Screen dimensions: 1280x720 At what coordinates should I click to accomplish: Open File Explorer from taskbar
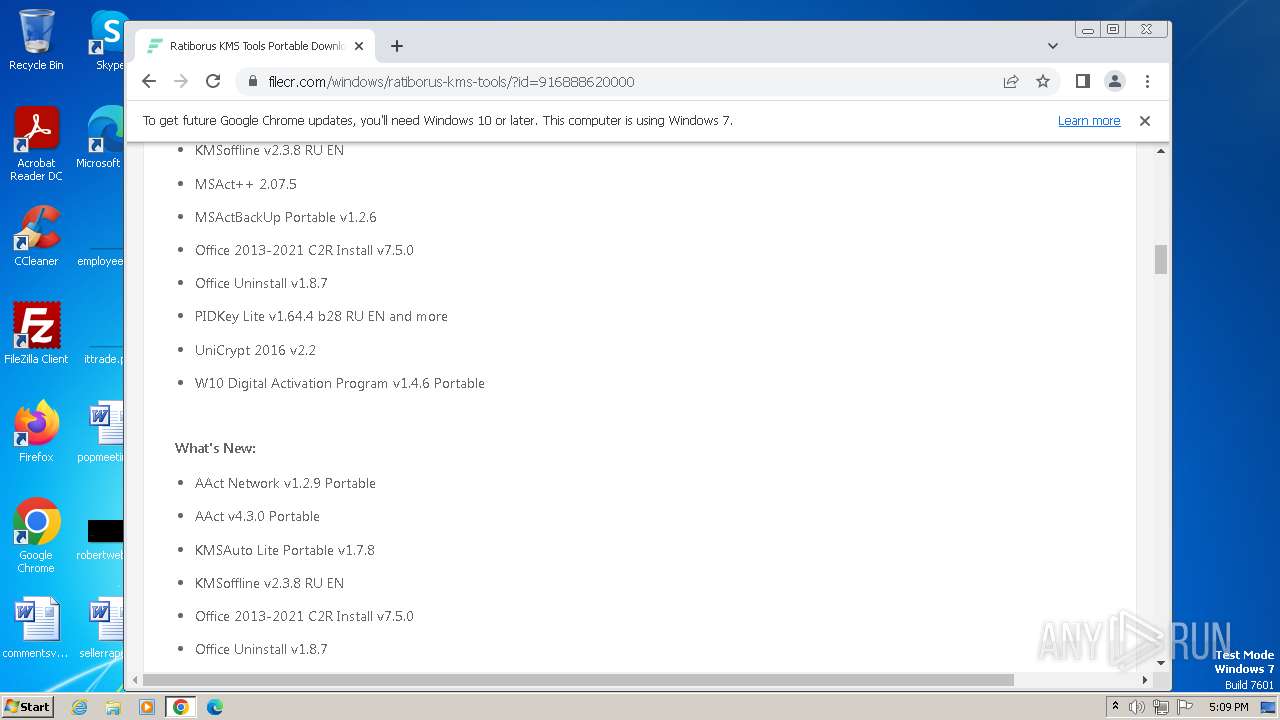113,707
